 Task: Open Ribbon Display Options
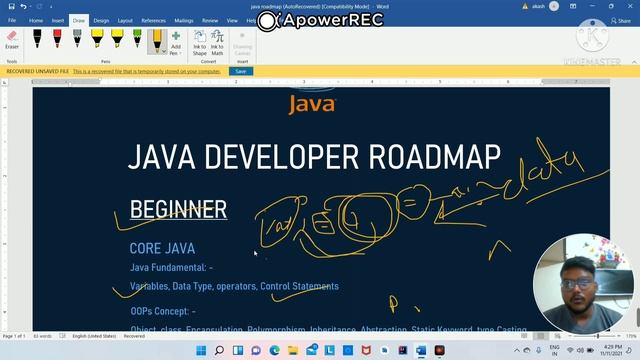tap(573, 7)
